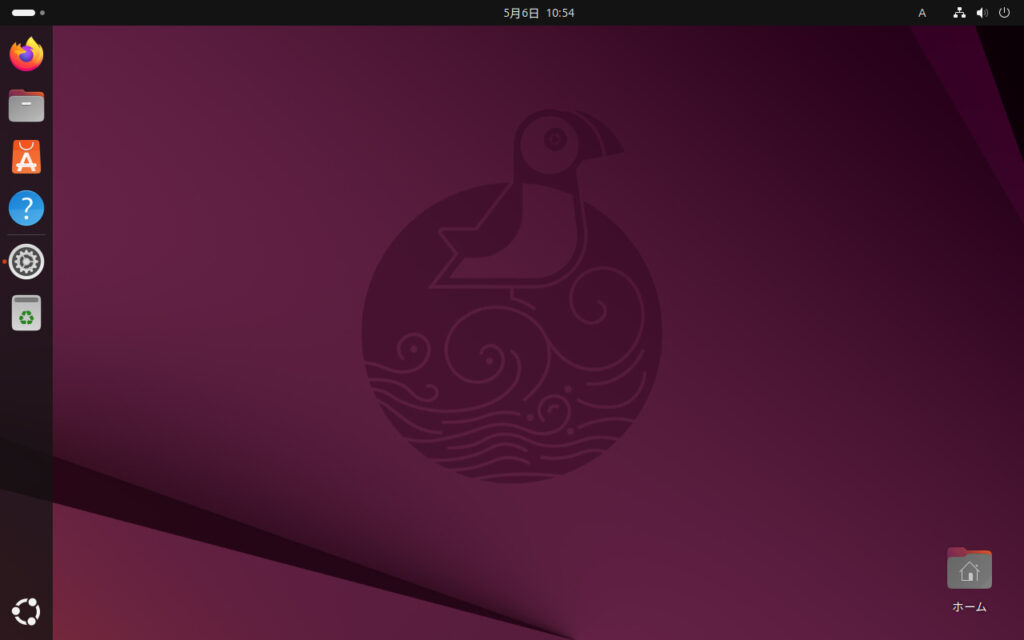Open the power menu icon
The image size is (1024, 640).
coord(1004,12)
